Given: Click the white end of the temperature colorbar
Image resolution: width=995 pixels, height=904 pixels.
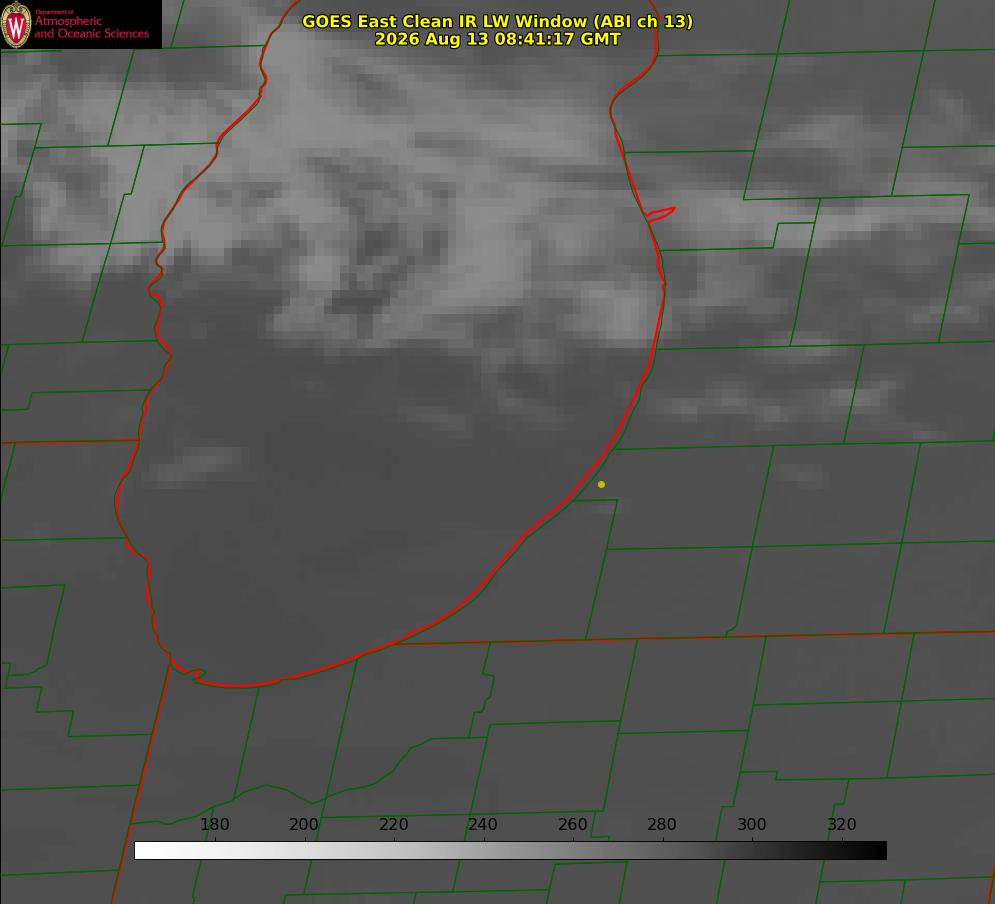Looking at the screenshot, I should [143, 851].
